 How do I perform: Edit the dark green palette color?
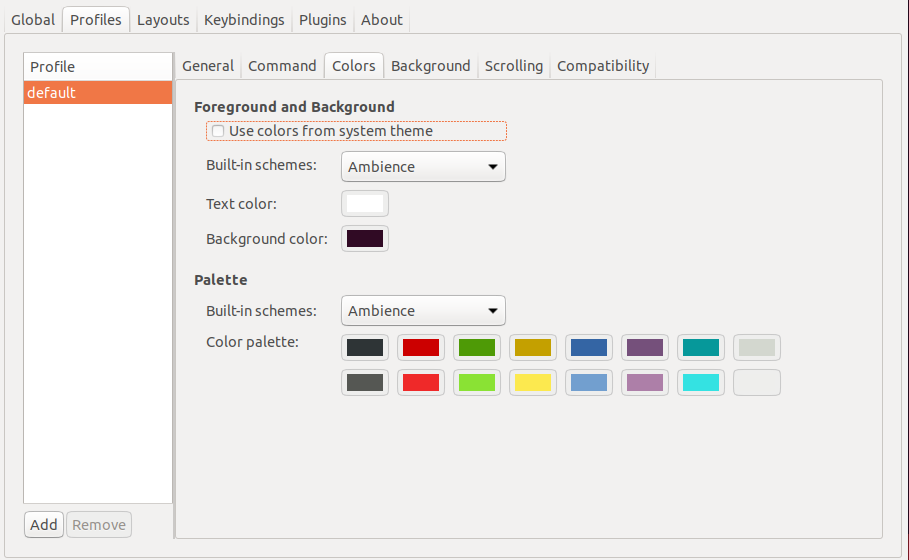[x=477, y=348]
